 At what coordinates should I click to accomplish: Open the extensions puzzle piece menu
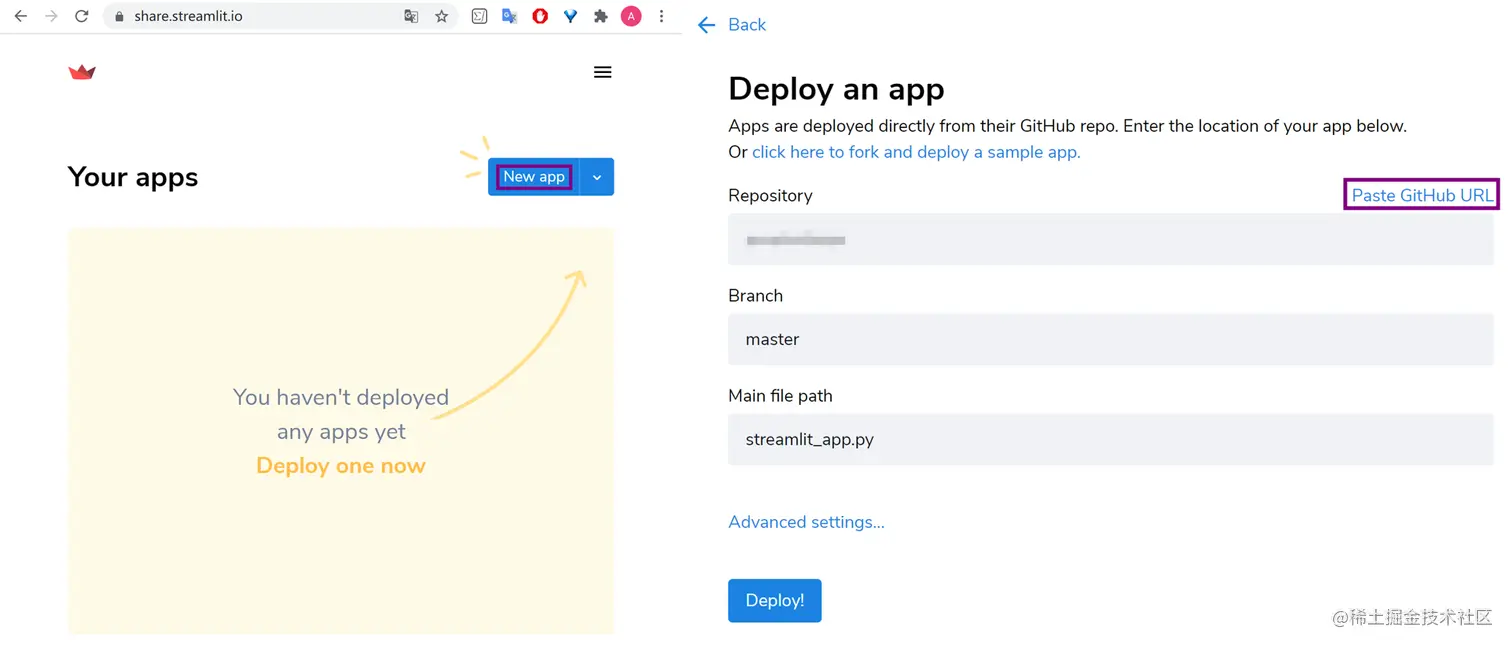click(x=600, y=16)
